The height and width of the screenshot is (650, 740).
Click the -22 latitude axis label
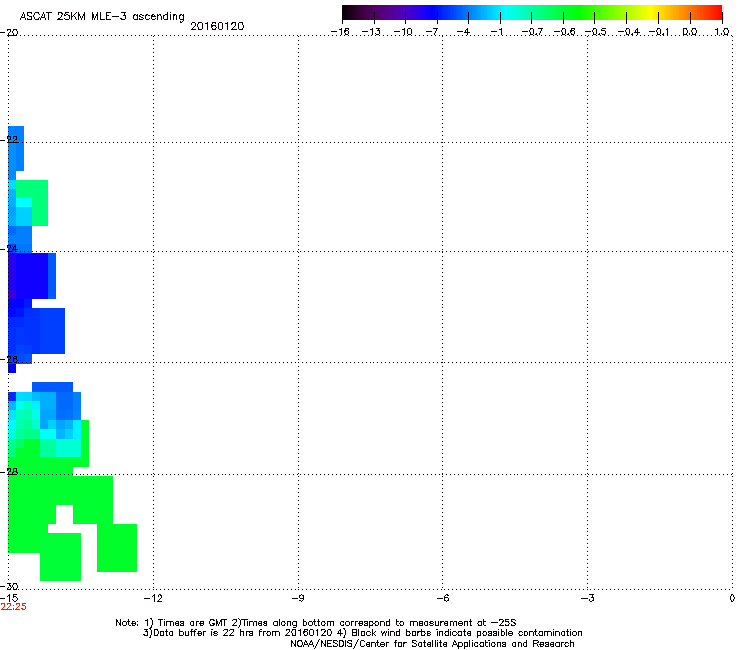tap(9, 140)
